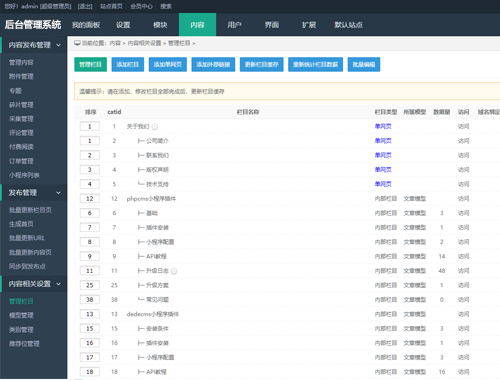
Task: Click the circle icon beside 关于我们
Action: point(155,127)
